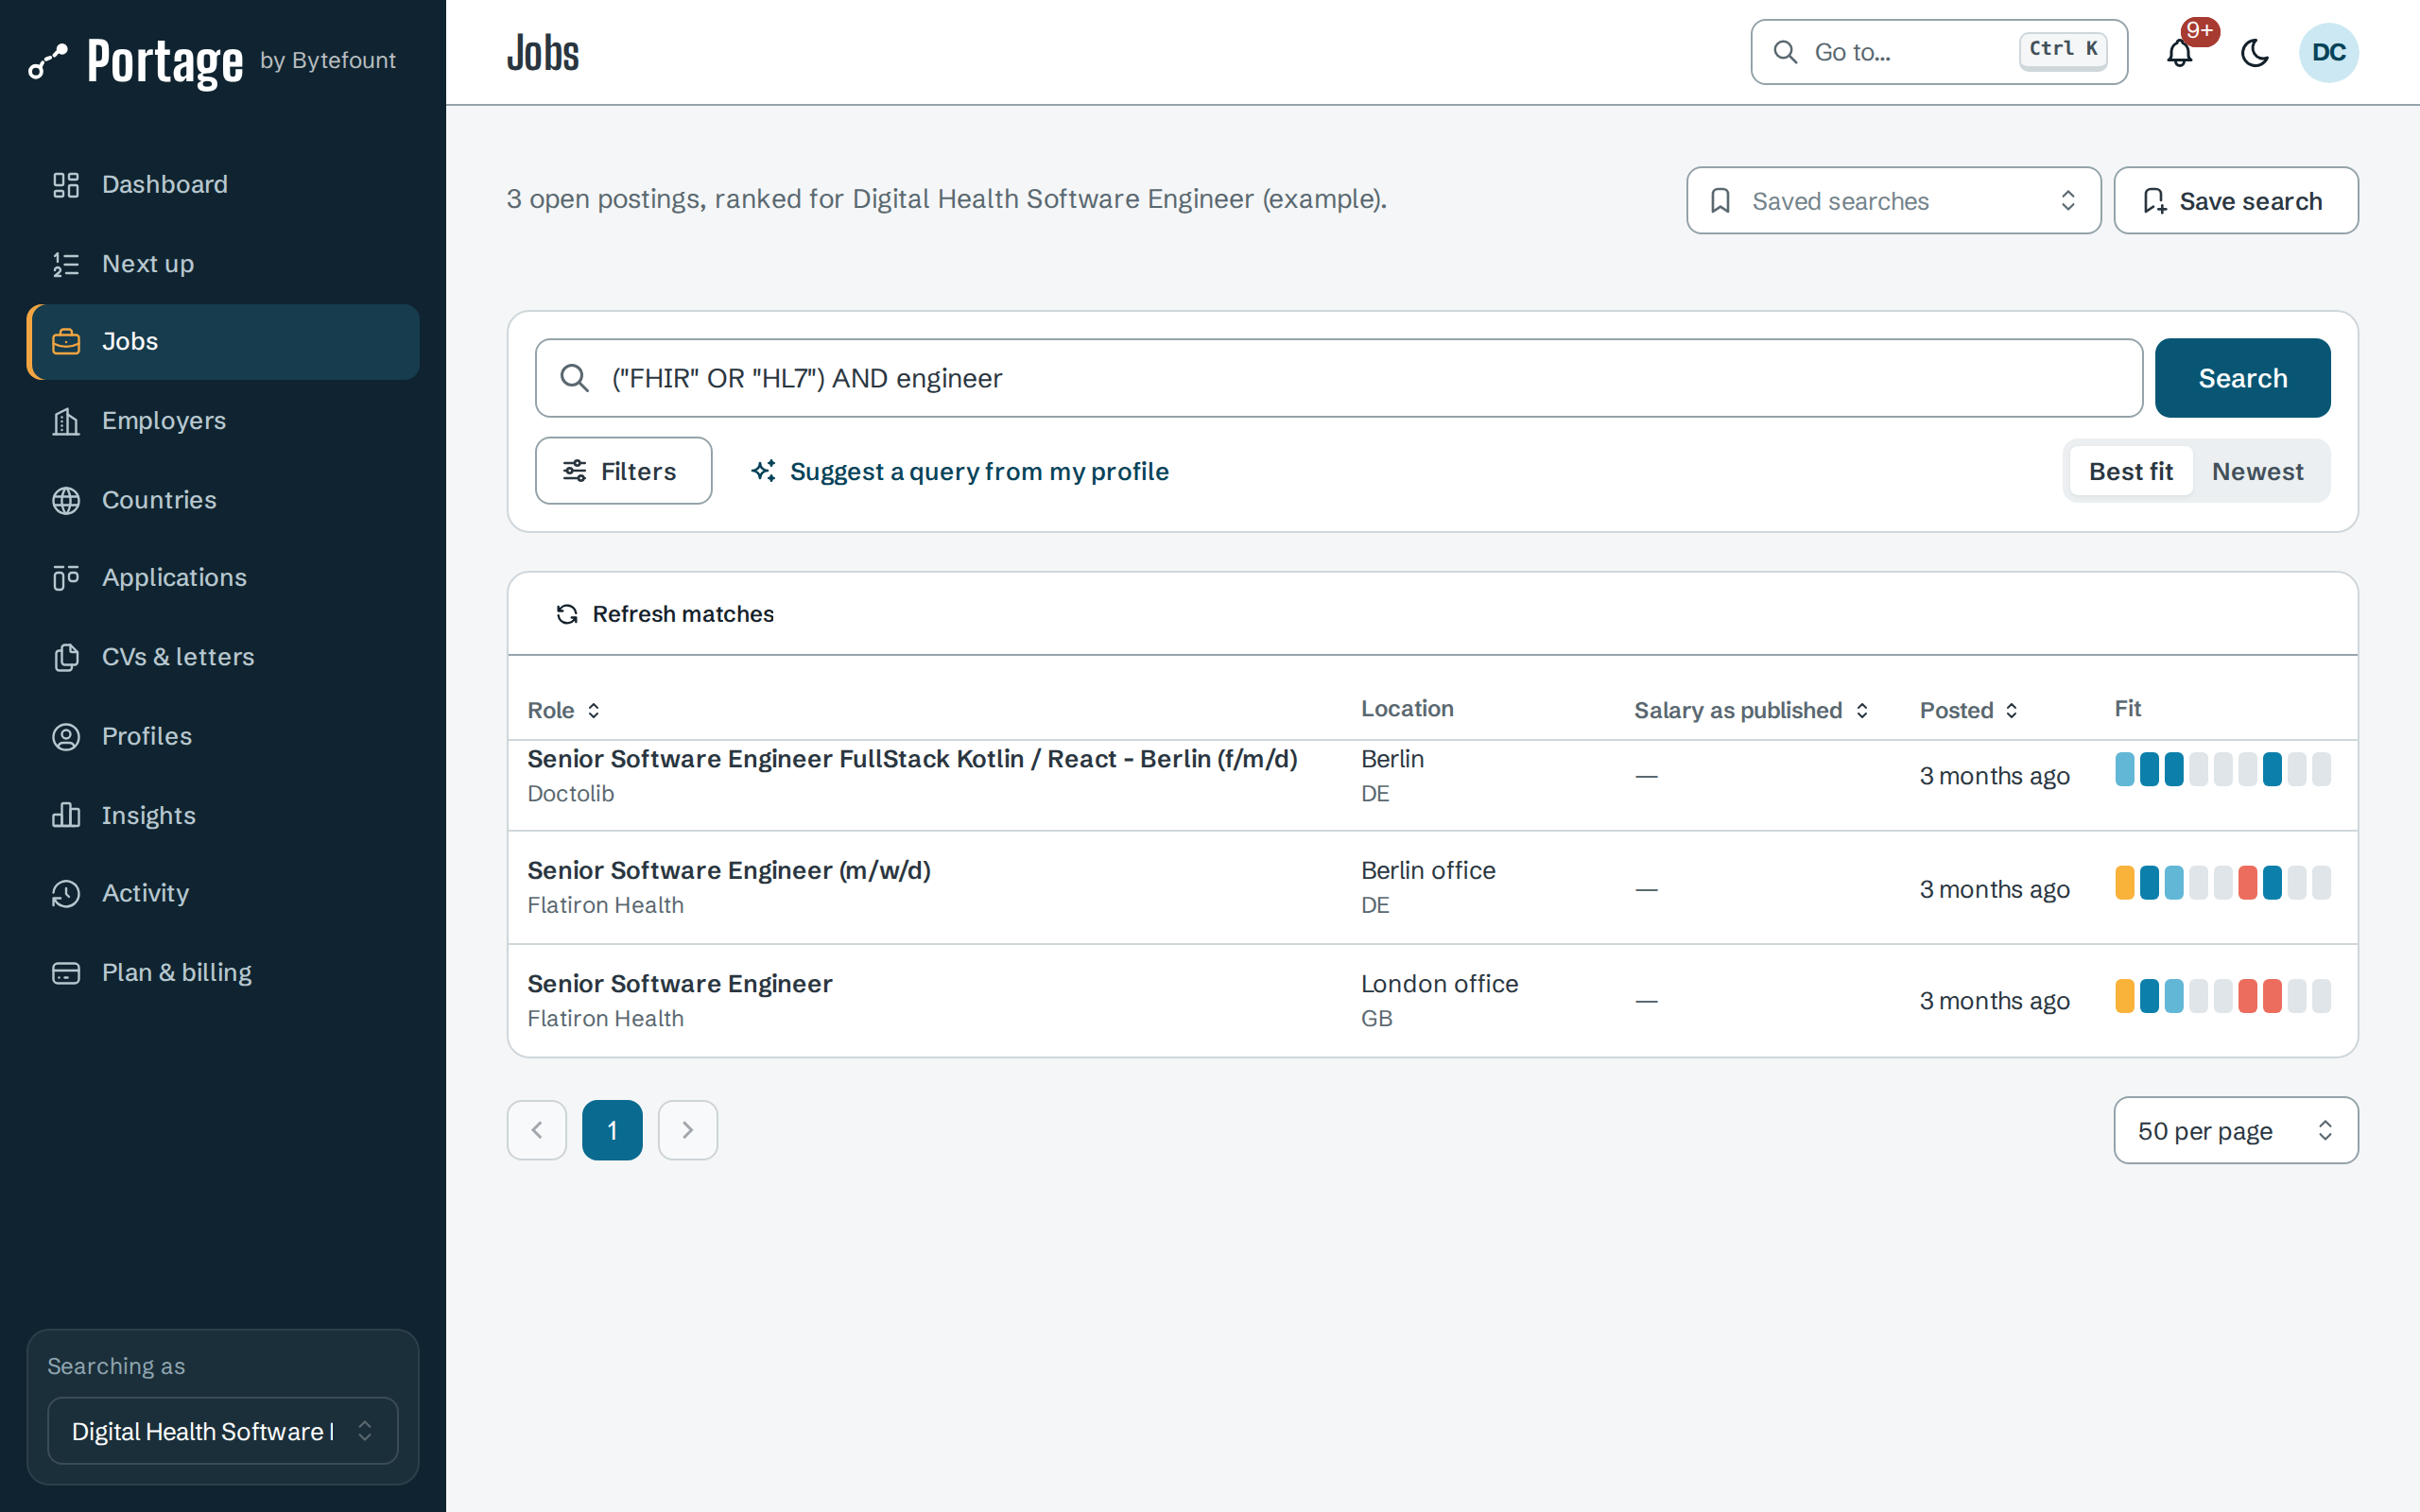Open the Filters panel

tap(623, 471)
